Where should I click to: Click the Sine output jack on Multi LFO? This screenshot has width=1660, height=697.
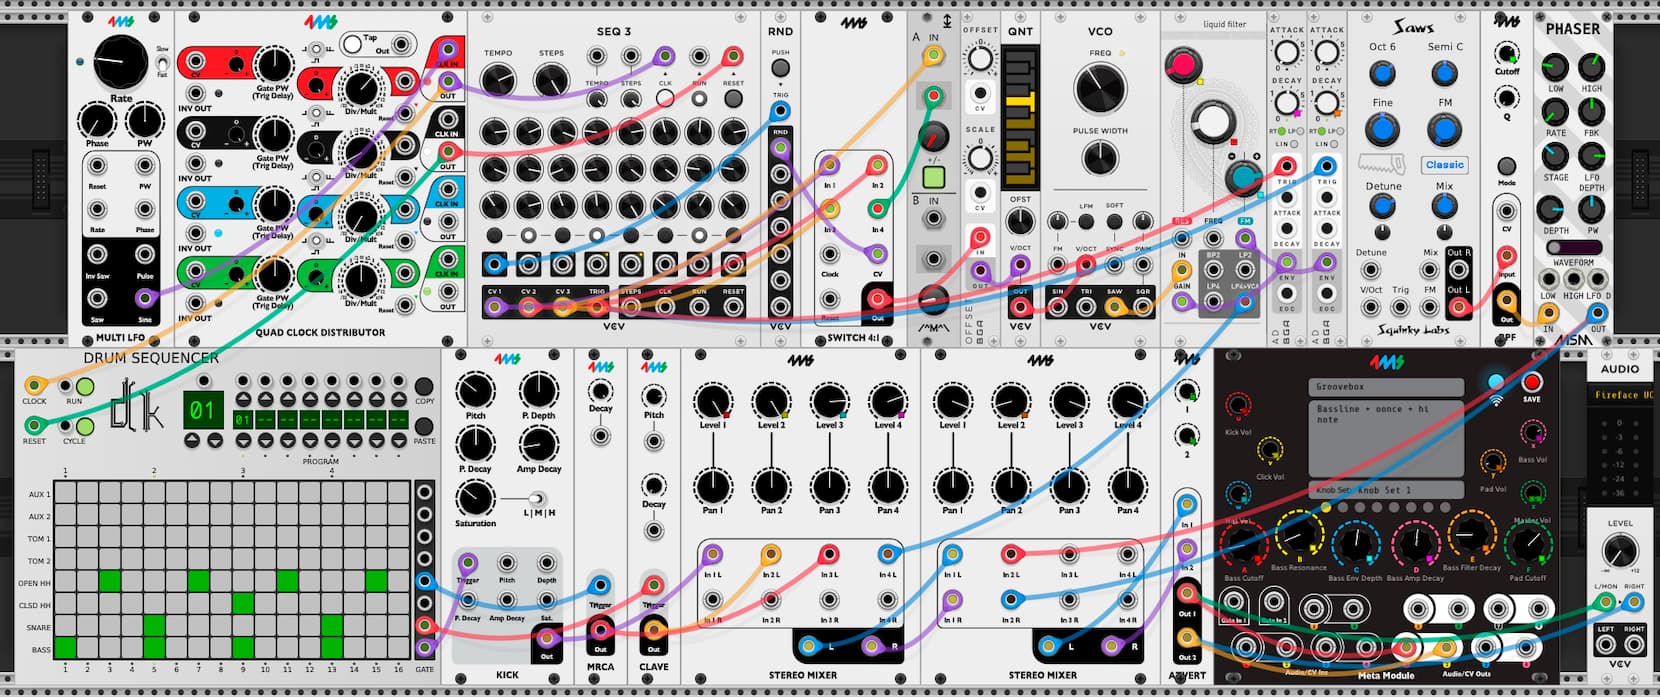coord(145,297)
